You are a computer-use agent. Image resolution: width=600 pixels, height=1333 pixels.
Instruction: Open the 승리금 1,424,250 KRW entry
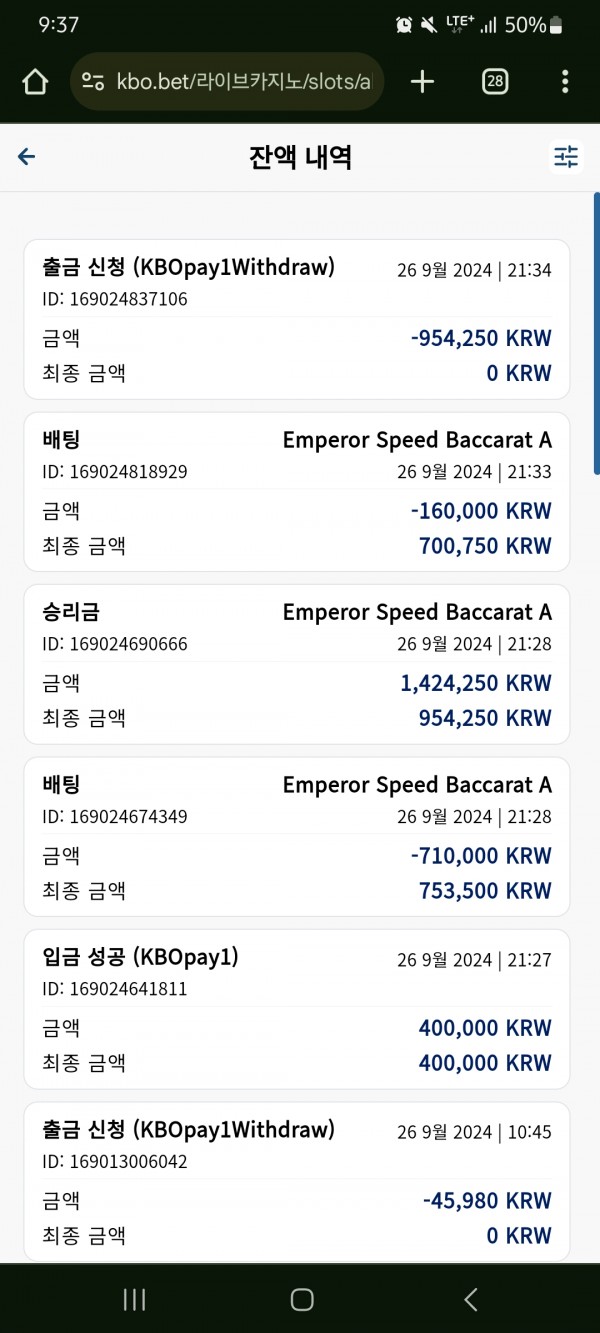point(297,664)
